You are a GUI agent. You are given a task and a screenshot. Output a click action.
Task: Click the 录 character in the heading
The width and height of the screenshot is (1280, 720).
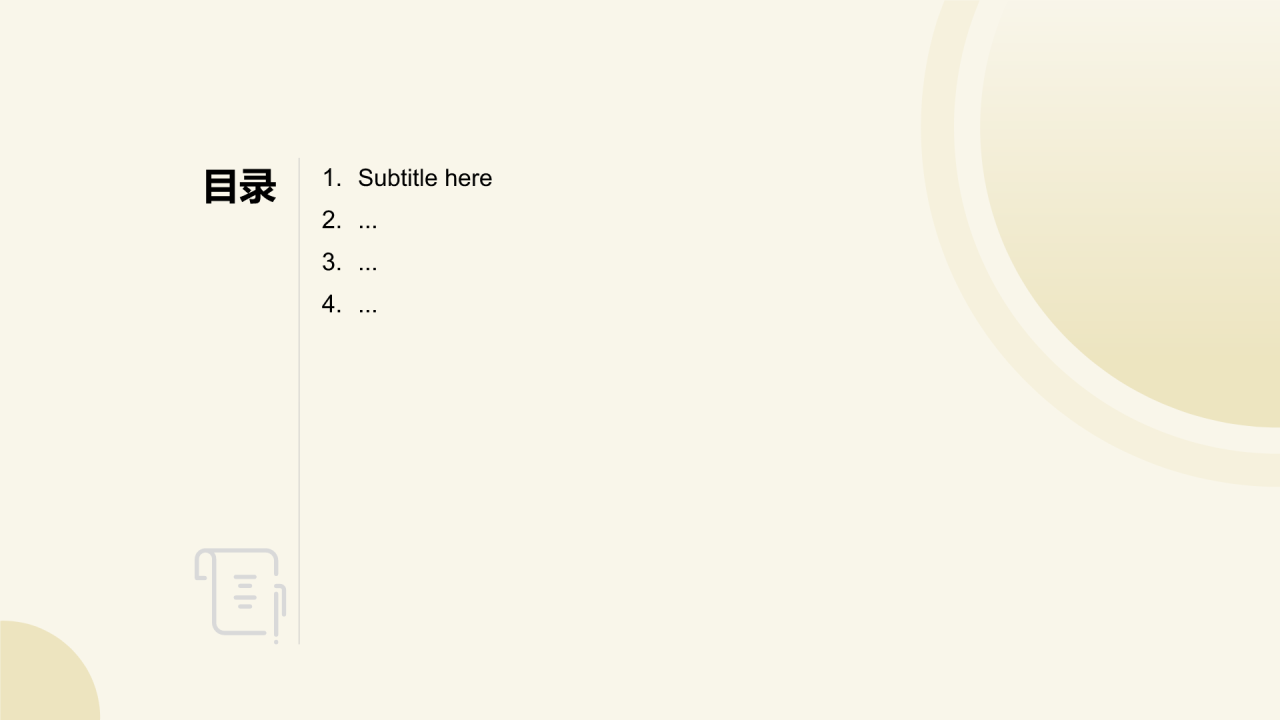tap(257, 187)
